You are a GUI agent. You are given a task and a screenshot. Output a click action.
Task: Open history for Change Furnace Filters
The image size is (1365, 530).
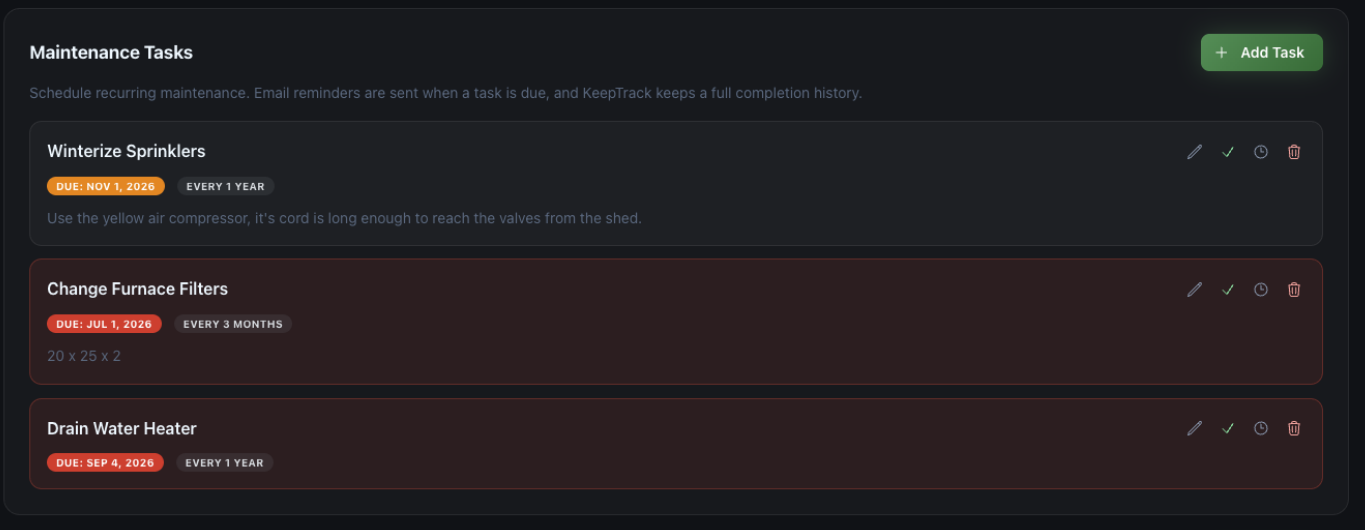click(x=1261, y=289)
